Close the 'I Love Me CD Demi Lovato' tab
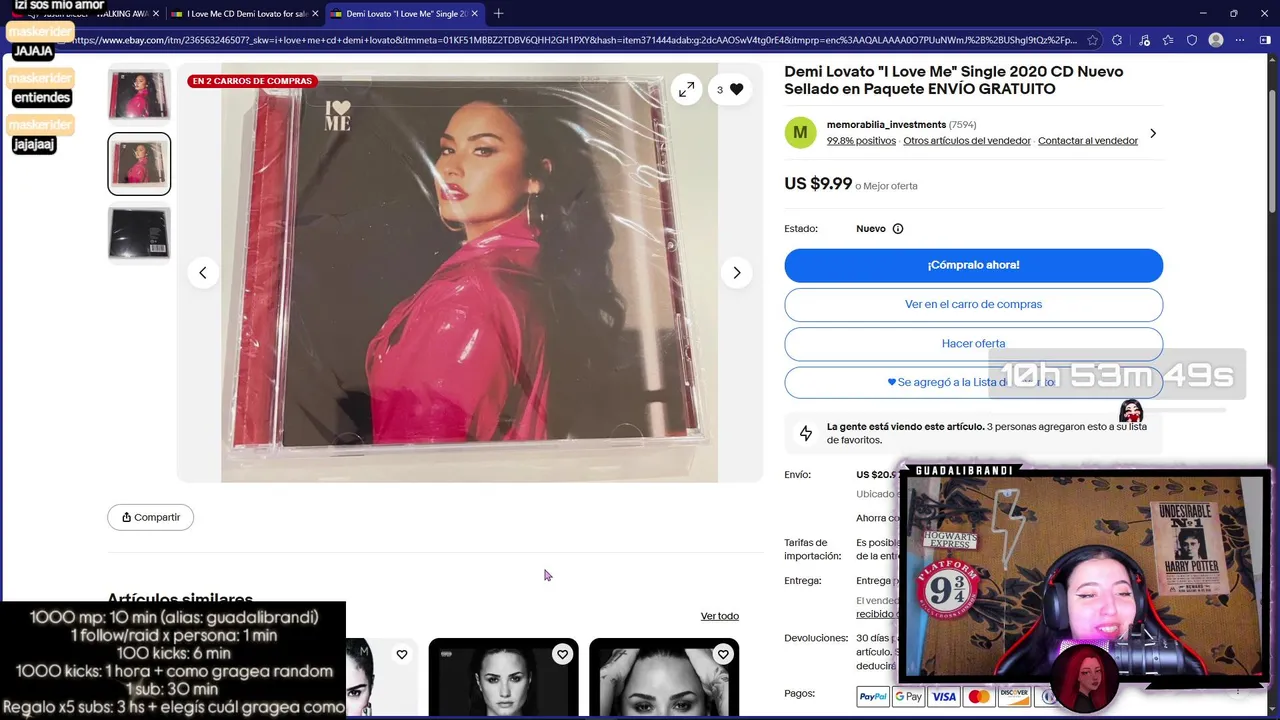1280x720 pixels. point(315,14)
